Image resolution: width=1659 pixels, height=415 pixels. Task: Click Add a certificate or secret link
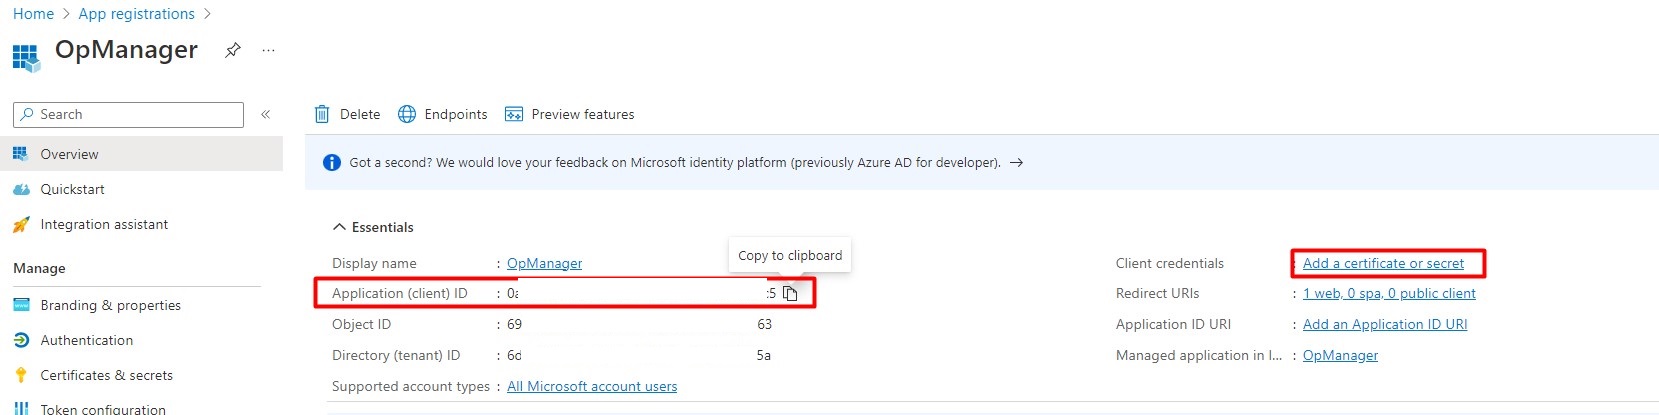[1383, 263]
